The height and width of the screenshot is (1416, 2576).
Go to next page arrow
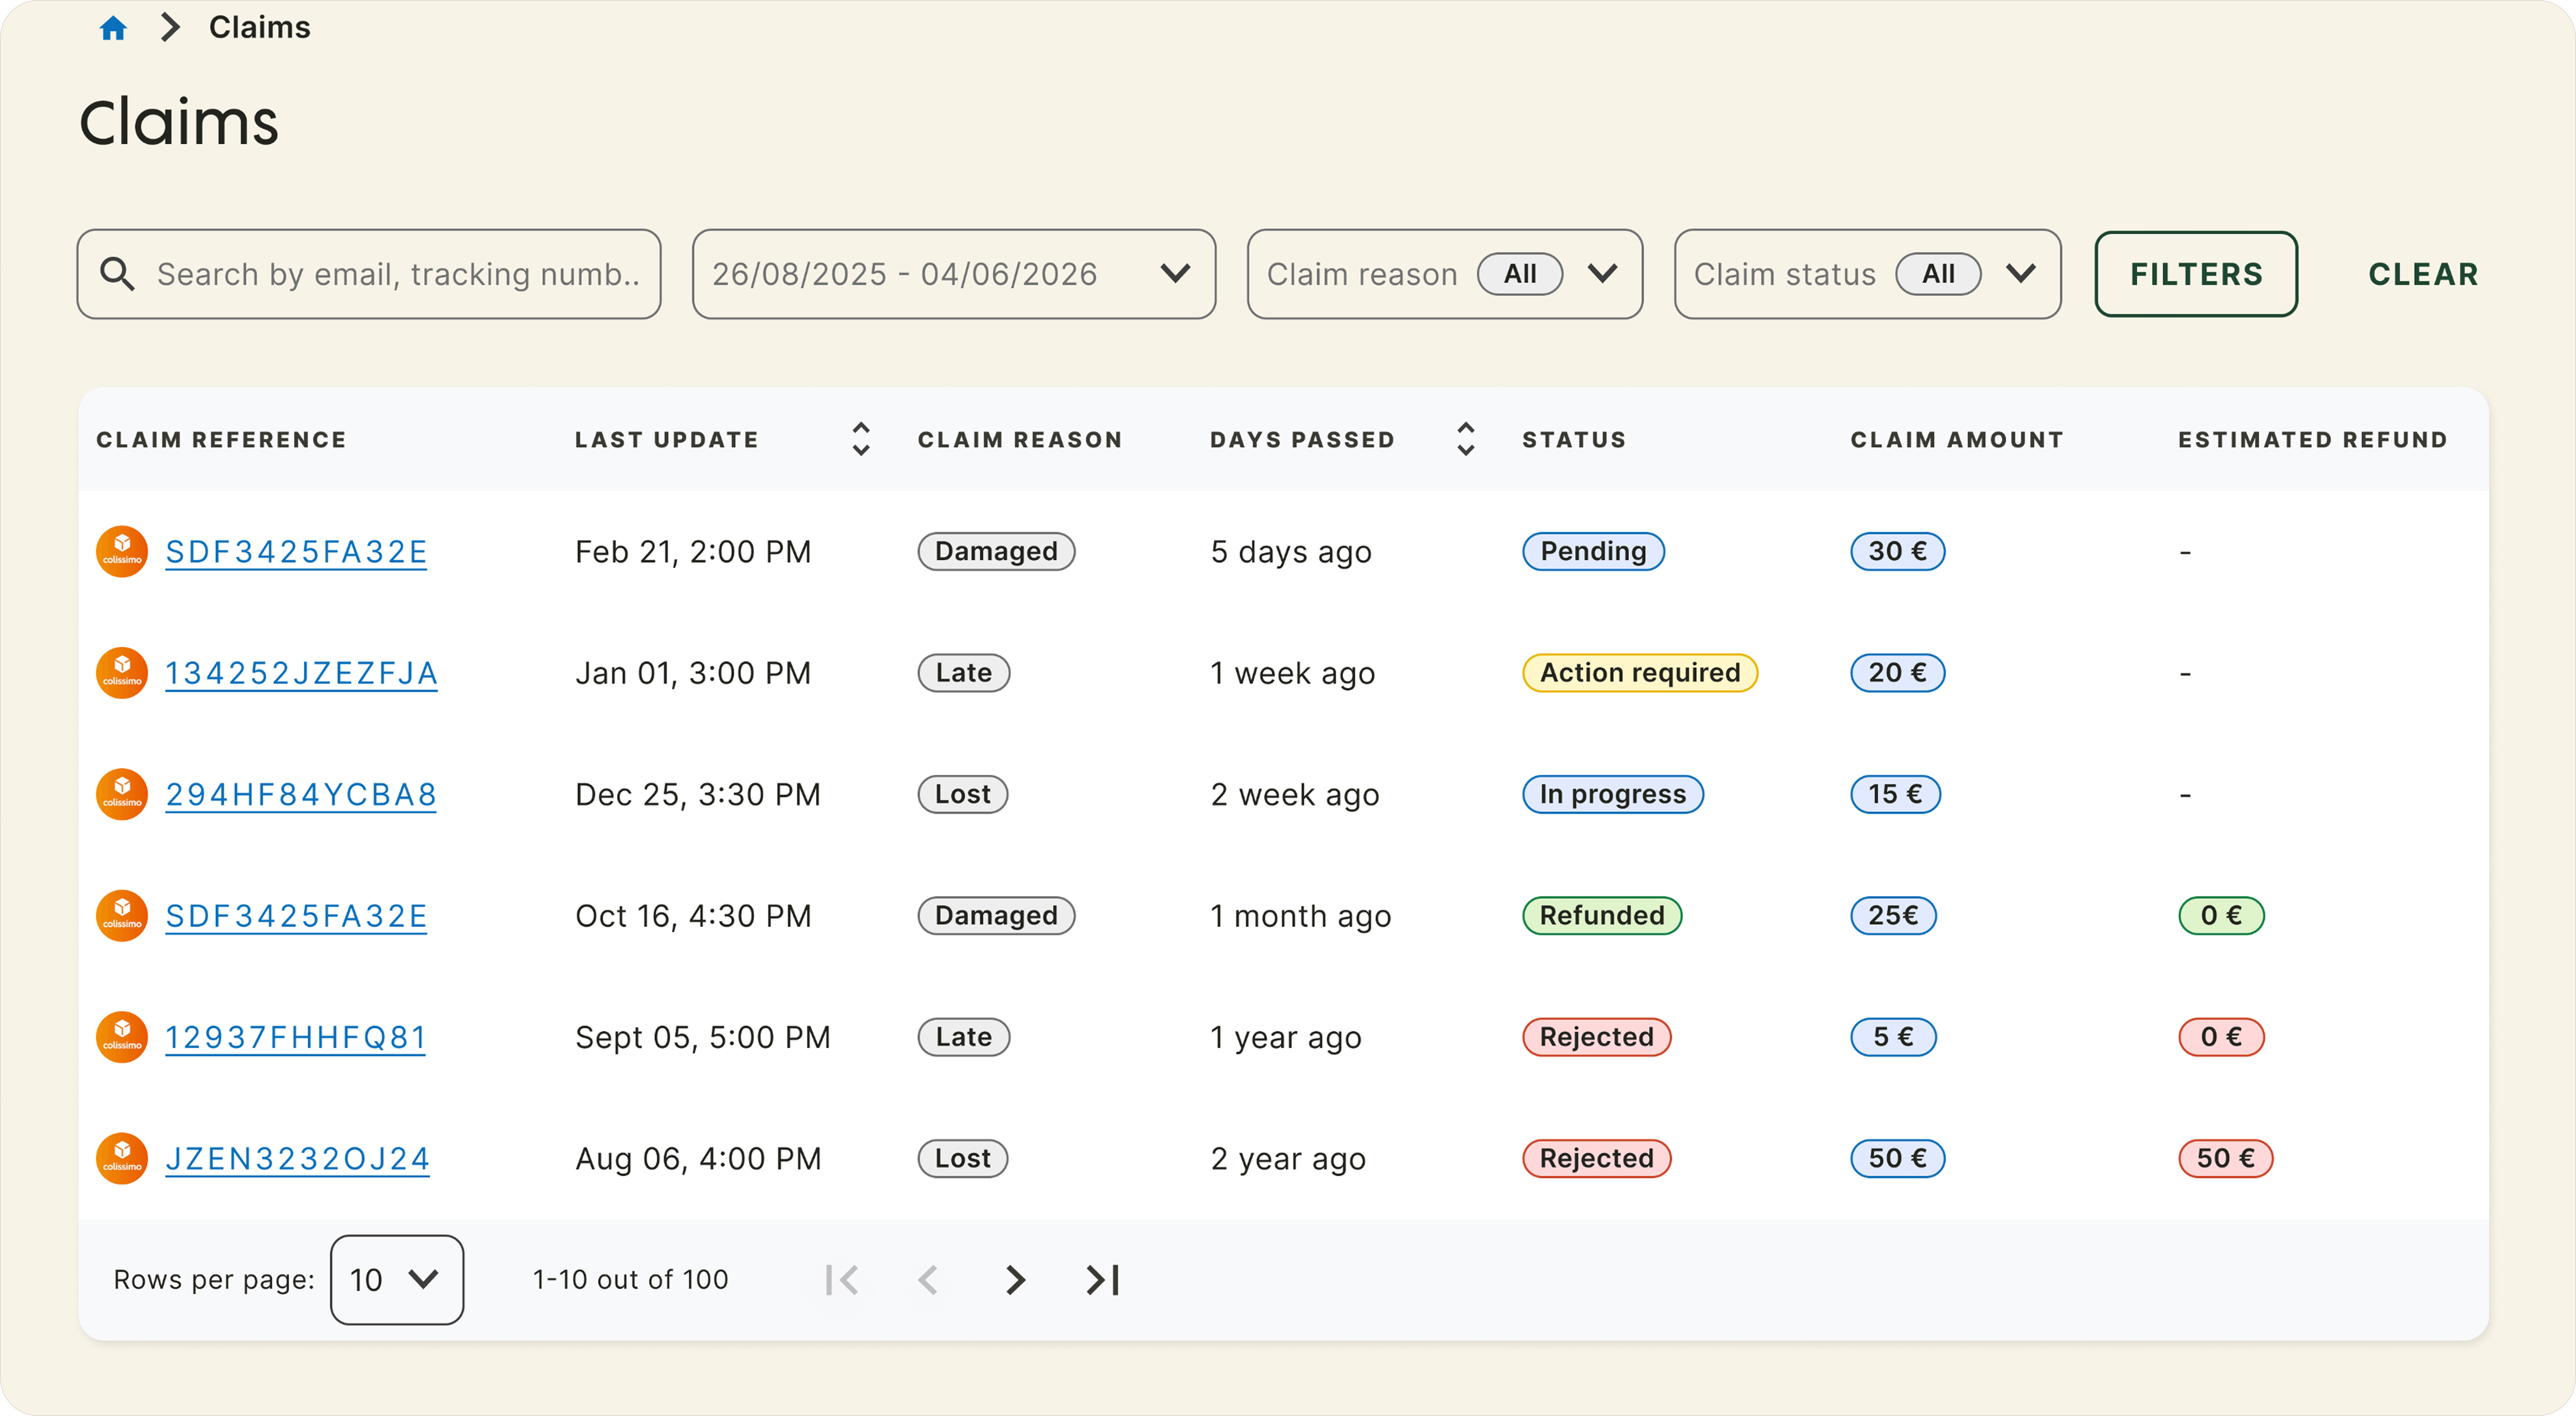(1015, 1280)
